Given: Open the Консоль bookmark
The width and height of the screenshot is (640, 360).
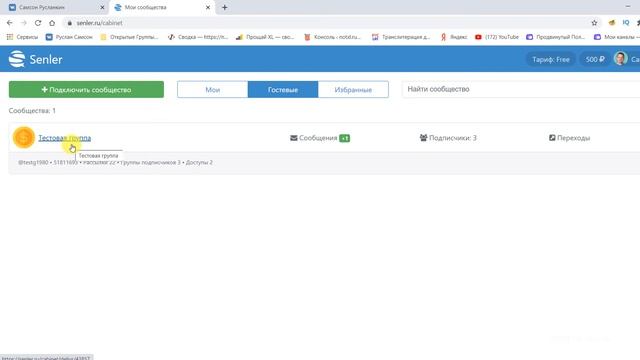Looking at the screenshot, I should point(333,37).
